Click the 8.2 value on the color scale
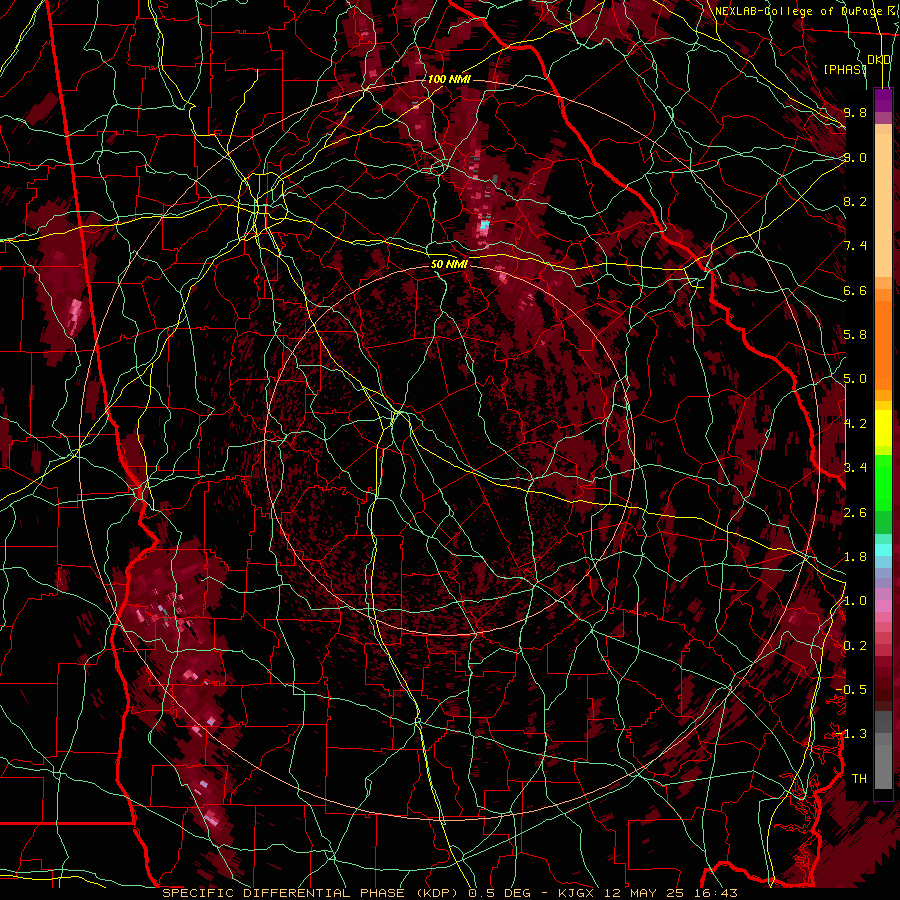 855,201
